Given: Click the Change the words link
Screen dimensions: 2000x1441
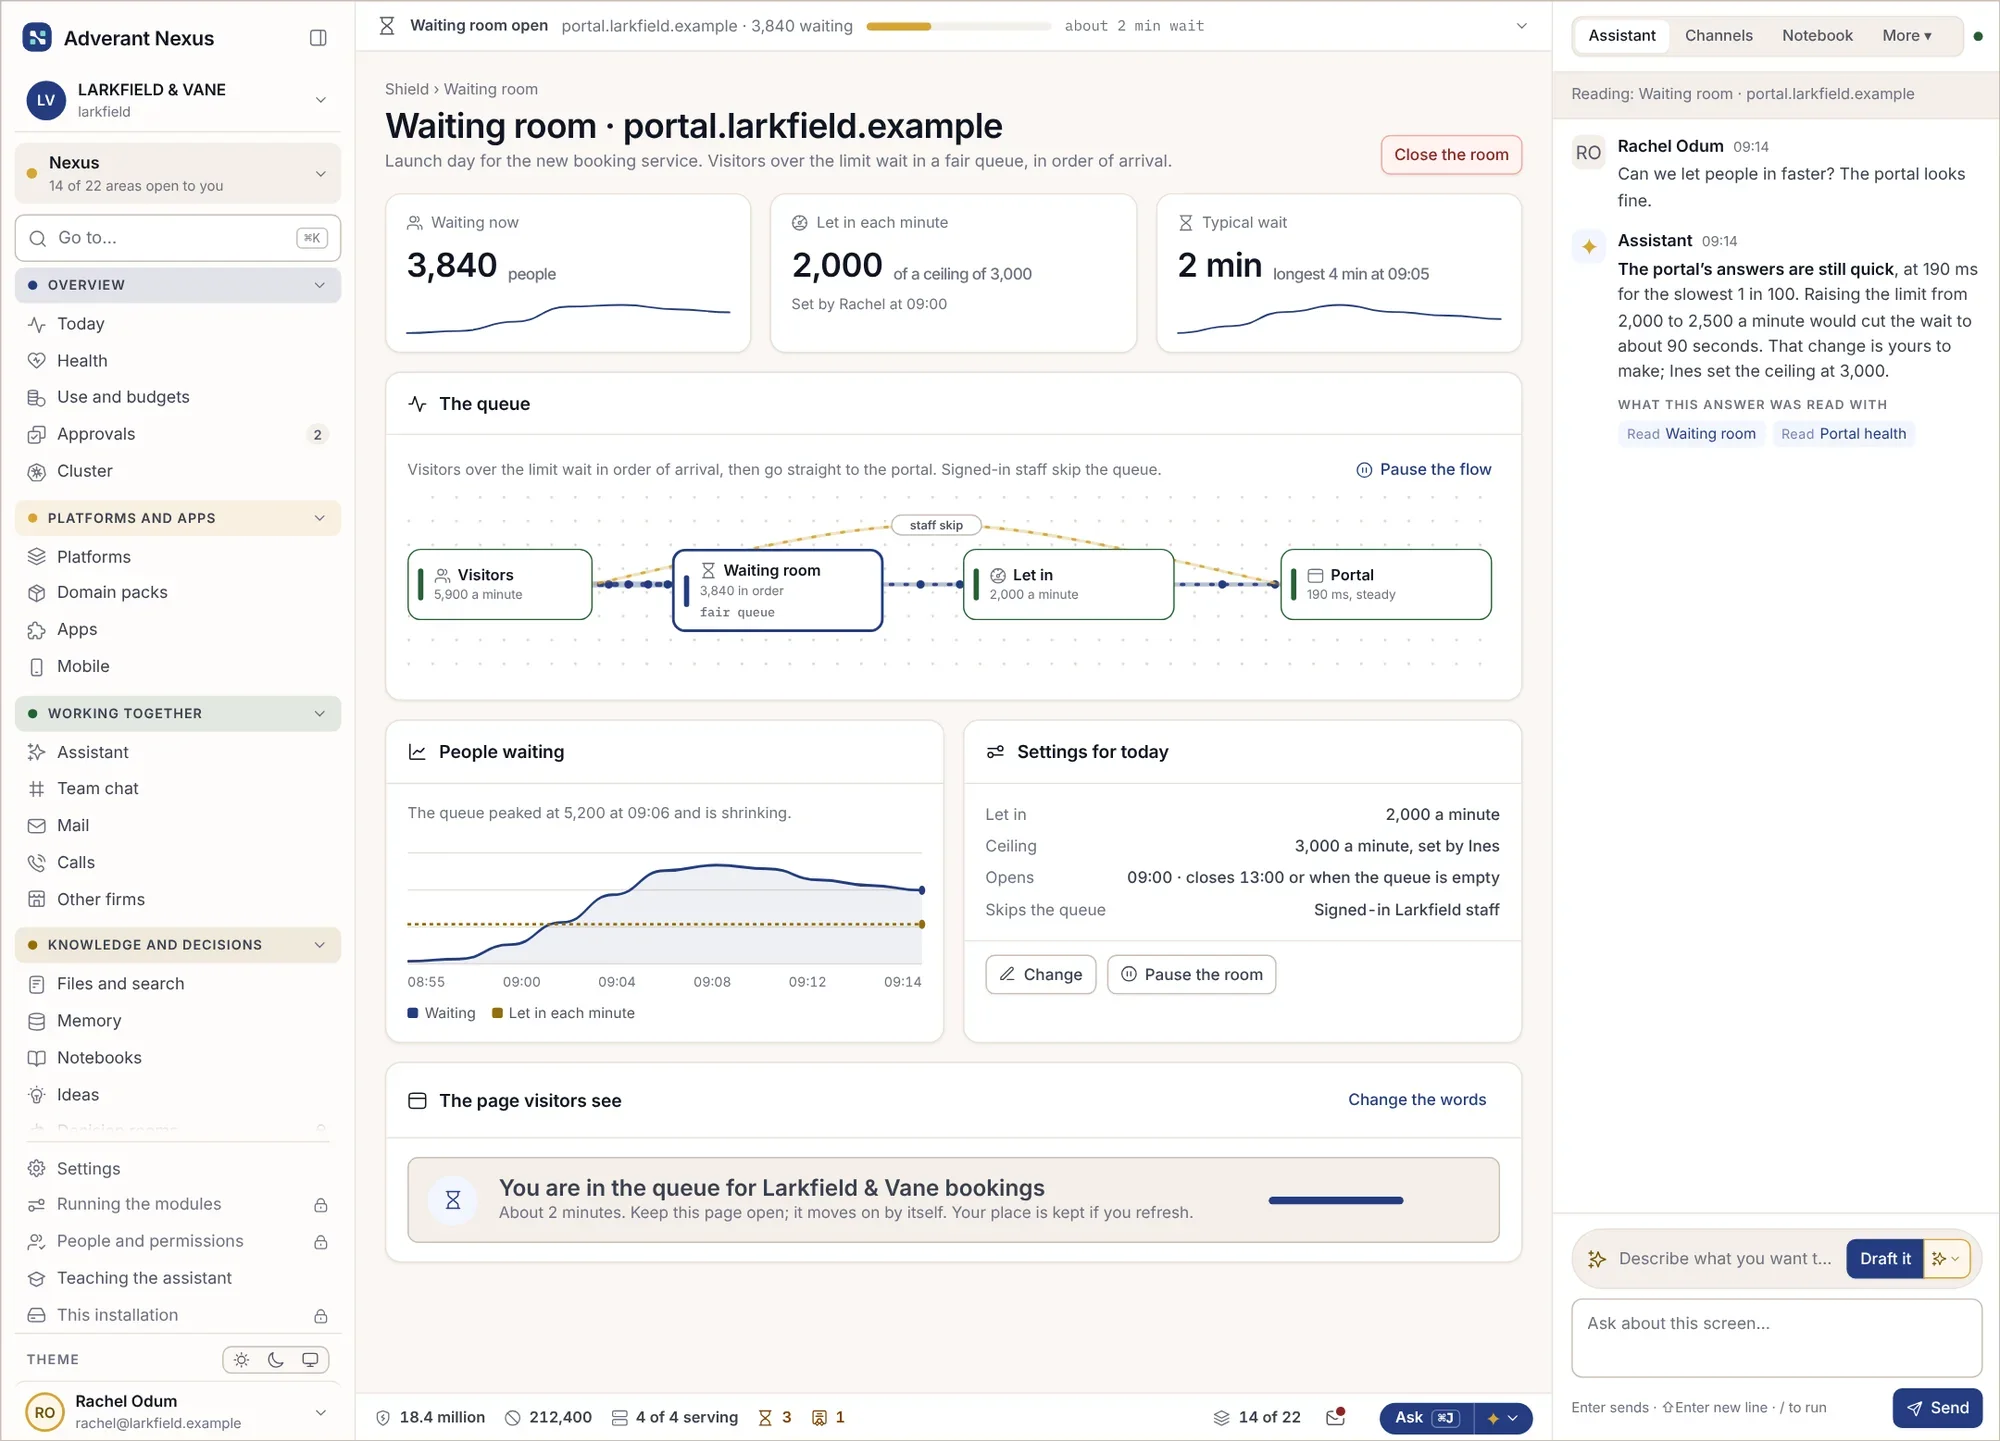Looking at the screenshot, I should point(1417,1100).
